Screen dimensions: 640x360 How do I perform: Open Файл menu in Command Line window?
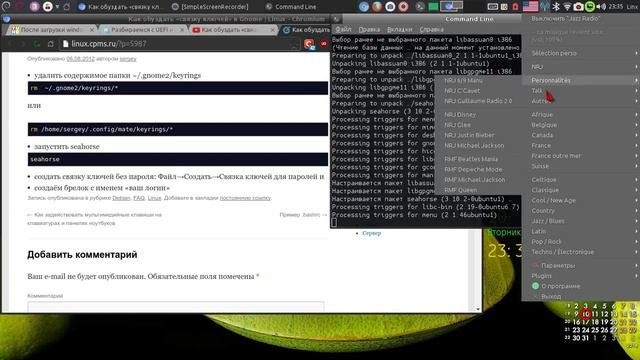pyautogui.click(x=343, y=29)
